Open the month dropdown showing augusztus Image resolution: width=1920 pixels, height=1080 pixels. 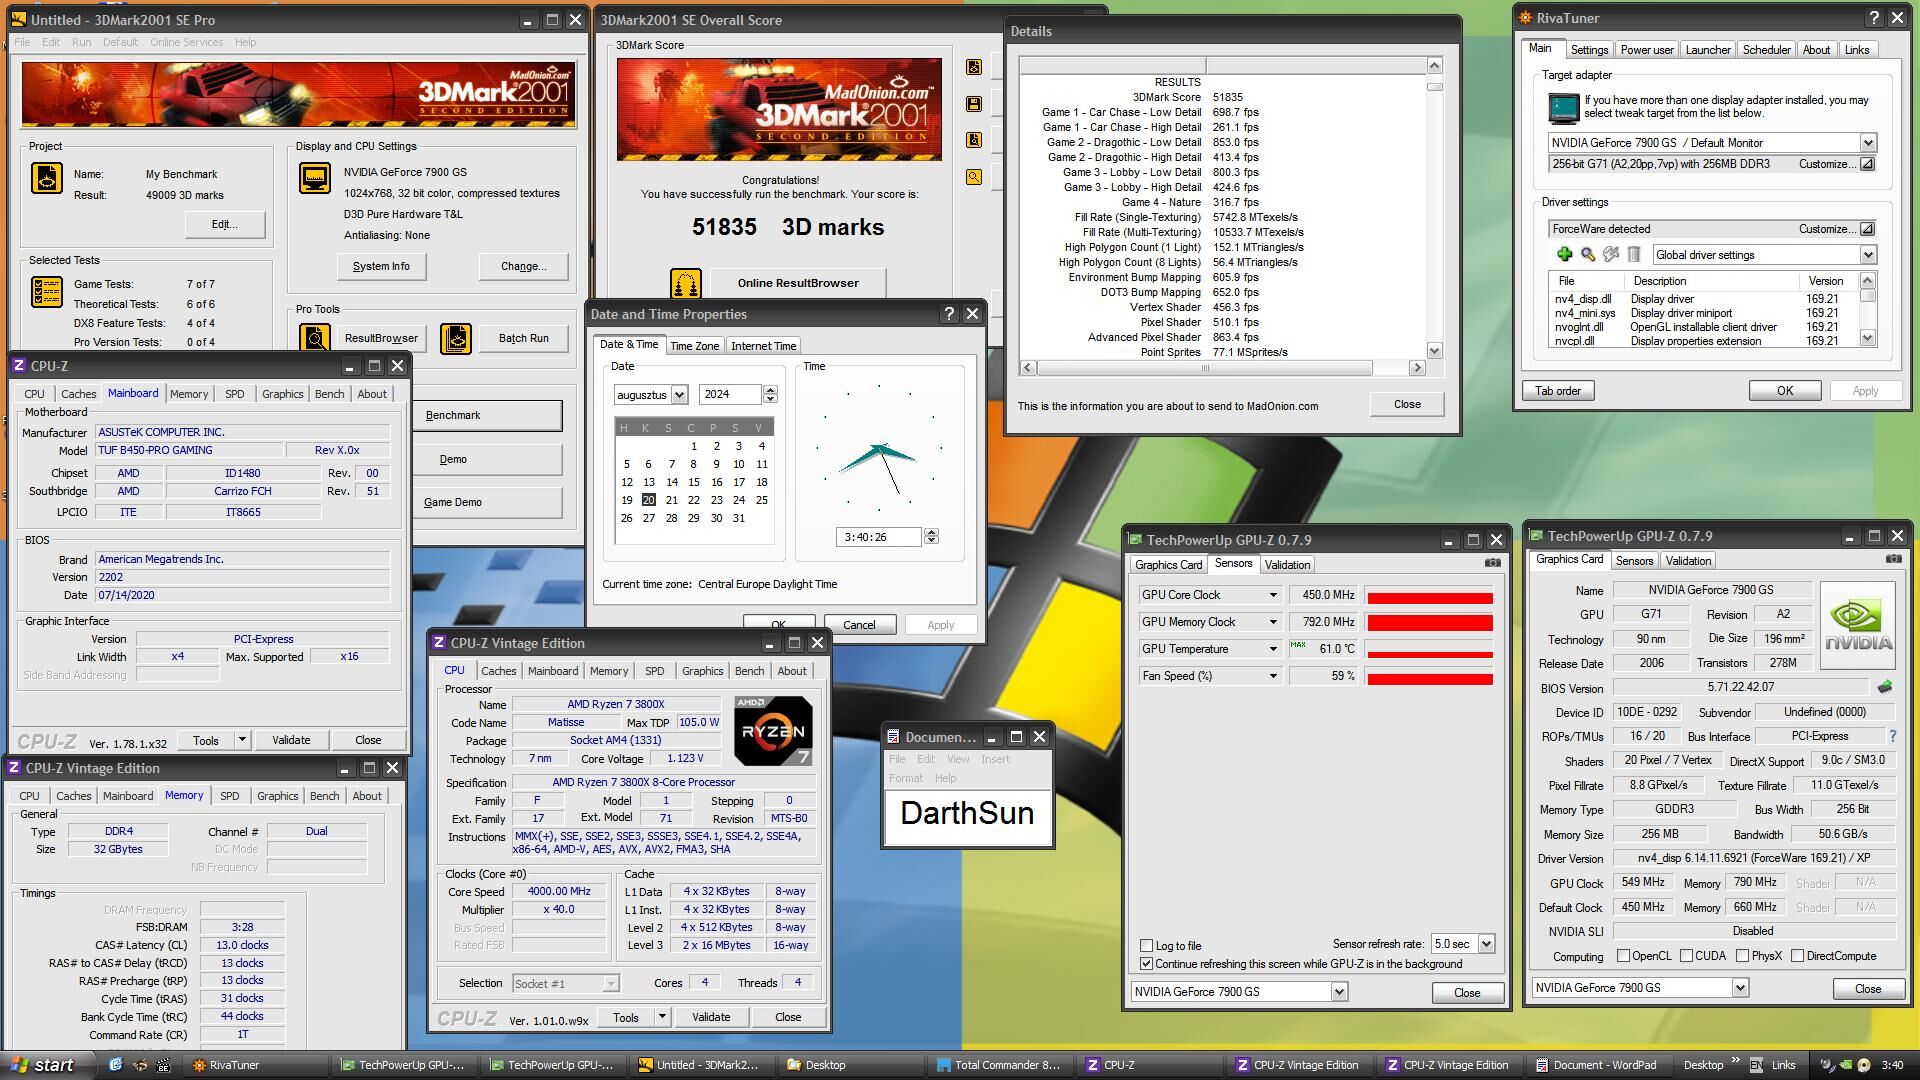[679, 395]
